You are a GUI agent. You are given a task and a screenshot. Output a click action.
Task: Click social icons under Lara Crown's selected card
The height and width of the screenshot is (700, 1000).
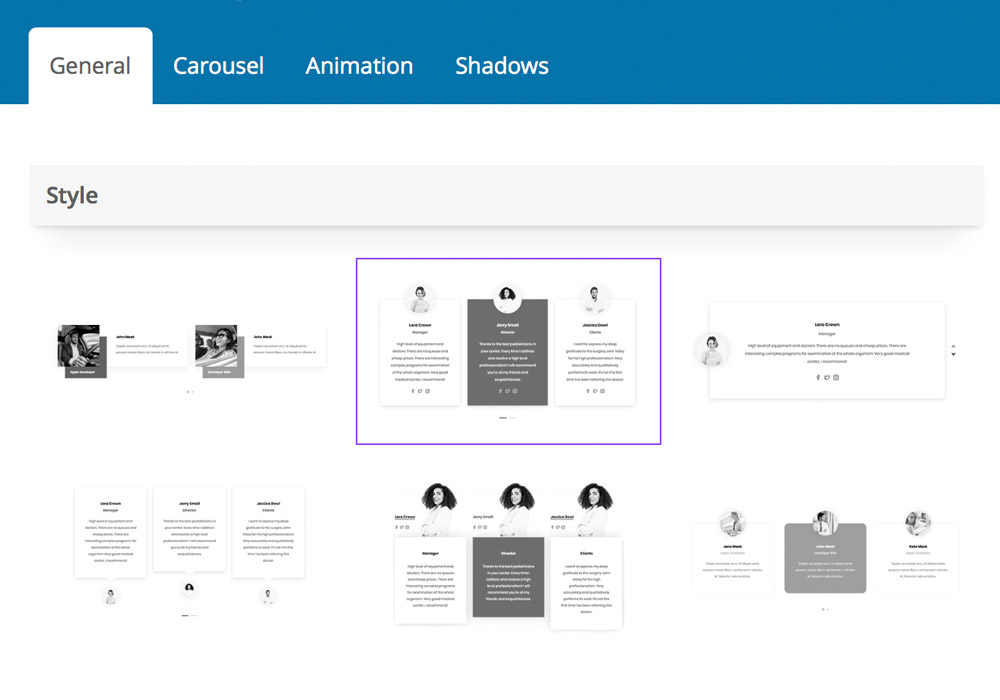coord(420,391)
